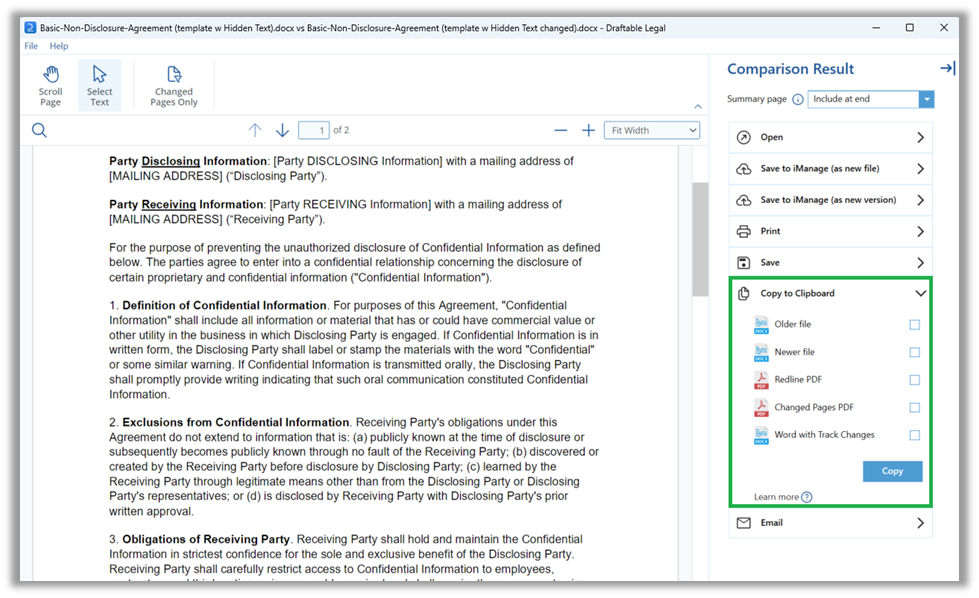Viewport: 979px width, 598px height.
Task: Collapse the Copy to Clipboard chevron
Action: (920, 293)
